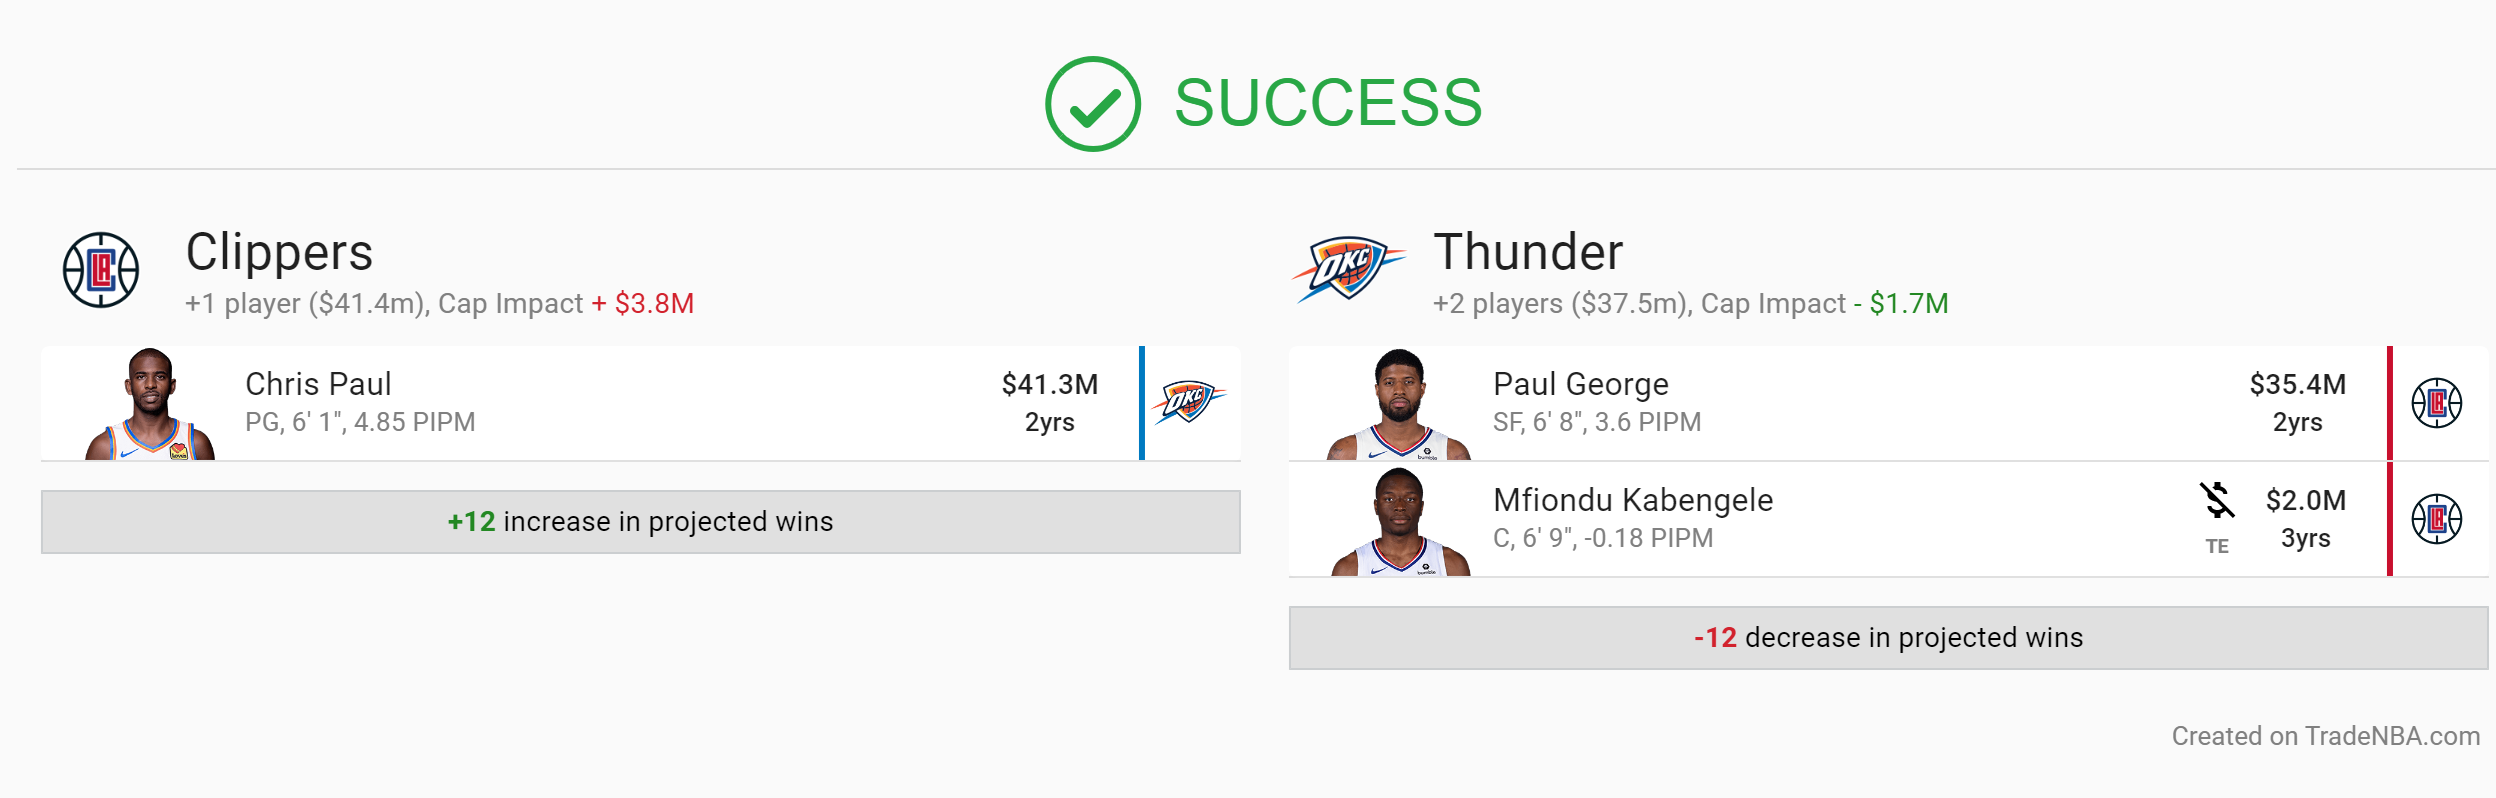
Task: Click the Created on TradeNBA.com text
Action: click(2326, 736)
